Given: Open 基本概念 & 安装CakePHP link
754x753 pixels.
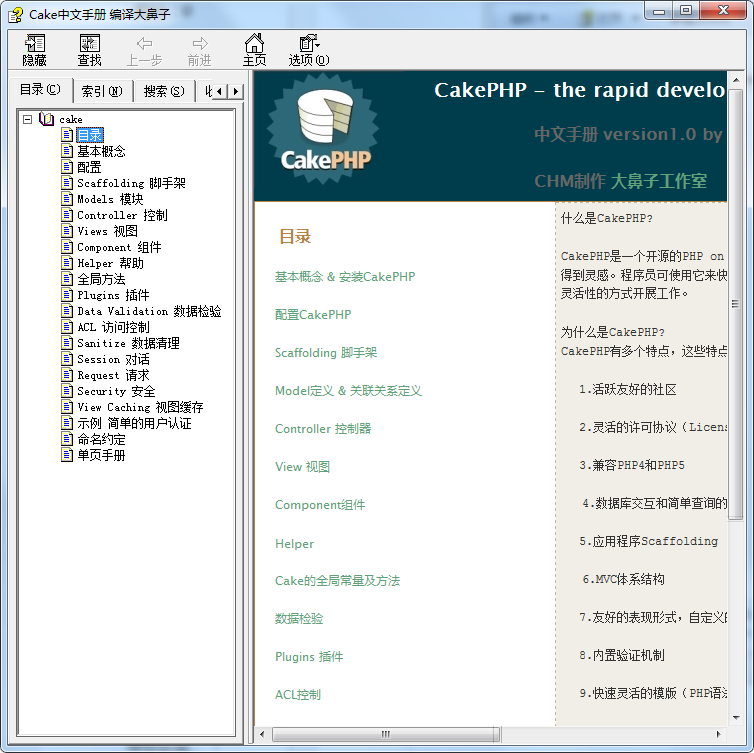Looking at the screenshot, I should (344, 277).
